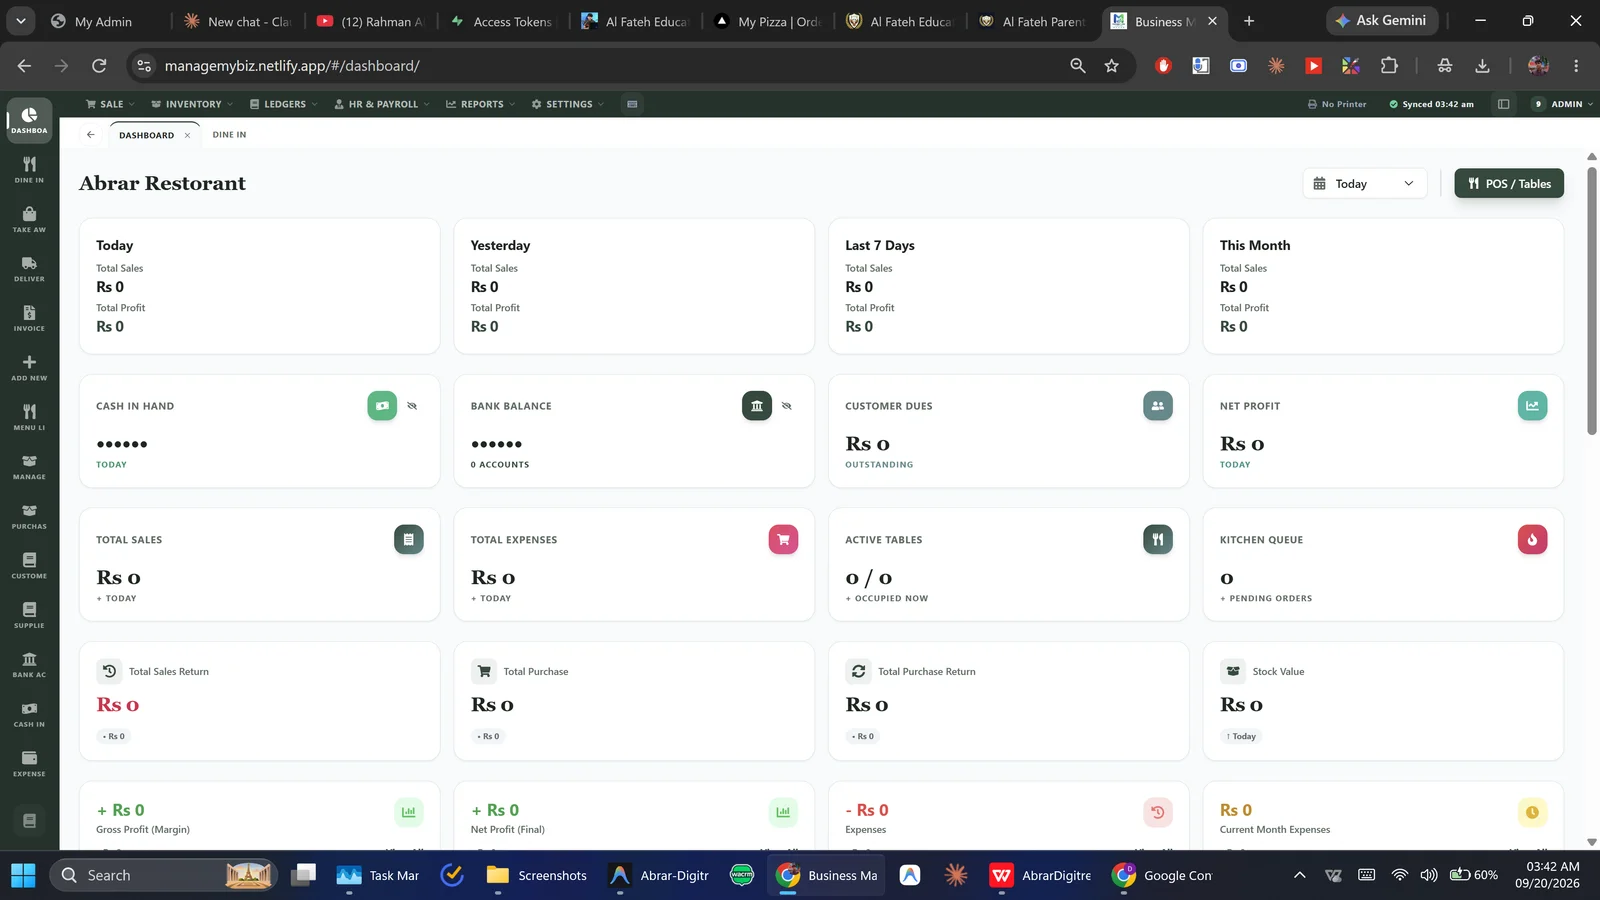The height and width of the screenshot is (900, 1600).
Task: Open the Windows Start menu
Action: click(23, 876)
